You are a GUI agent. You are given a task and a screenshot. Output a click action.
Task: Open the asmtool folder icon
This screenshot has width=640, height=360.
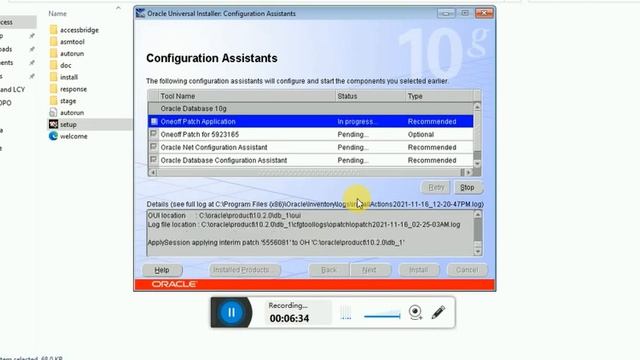[x=53, y=42]
